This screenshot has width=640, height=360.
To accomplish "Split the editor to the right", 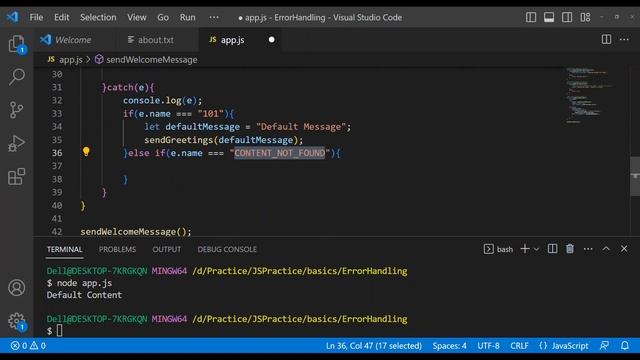I will 606,39.
